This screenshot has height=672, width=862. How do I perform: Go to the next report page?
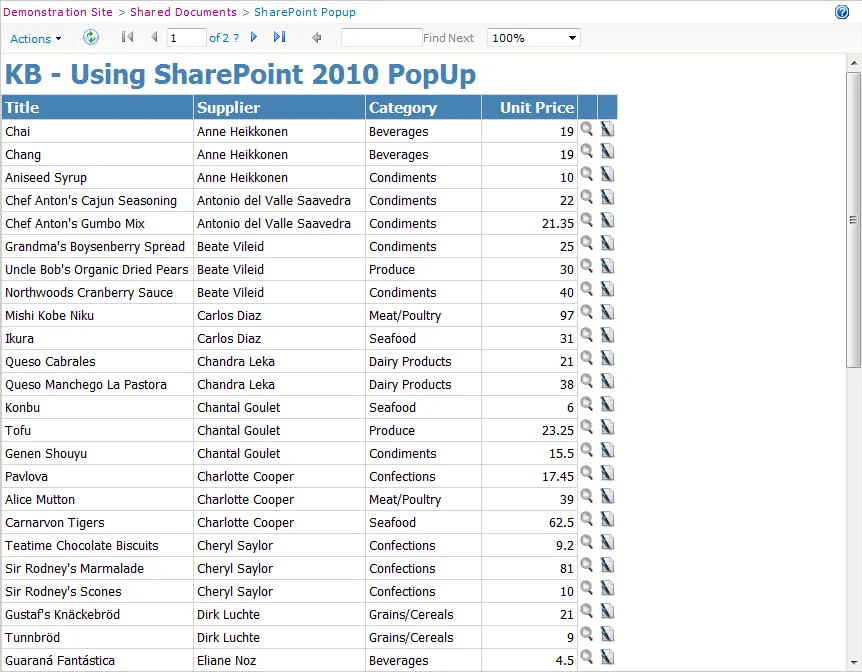tap(253, 37)
